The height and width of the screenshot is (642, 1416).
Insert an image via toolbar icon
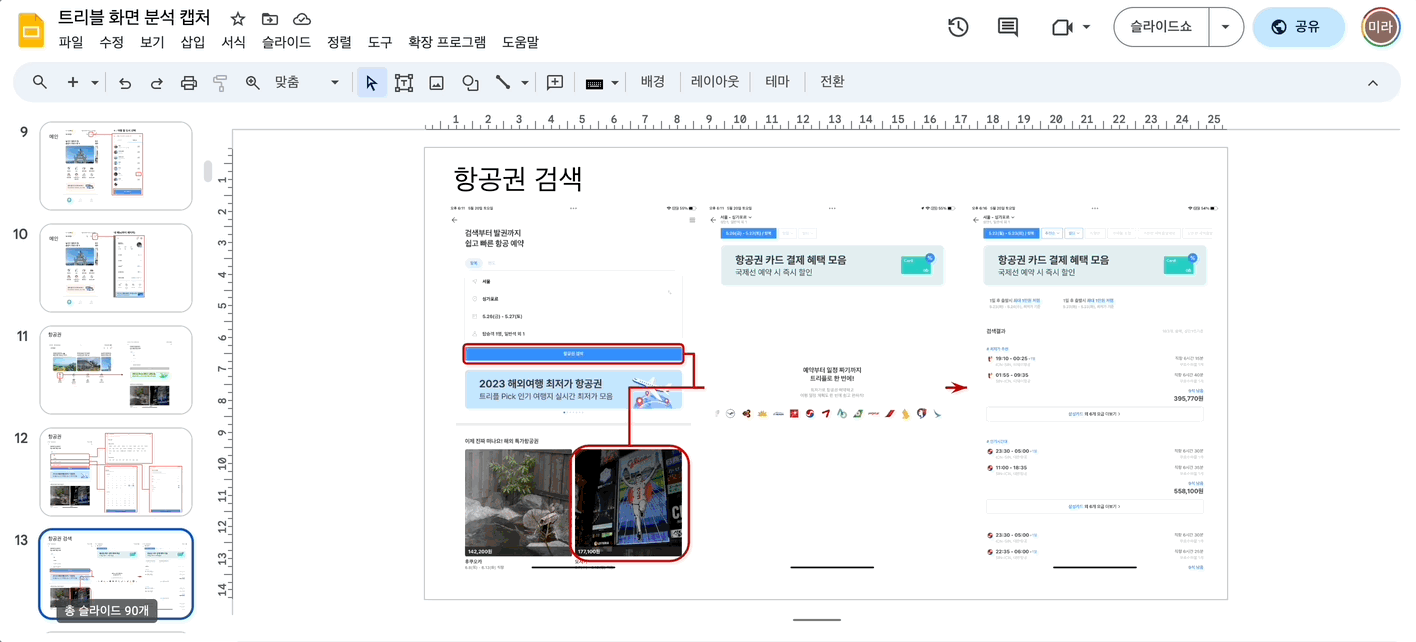pyautogui.click(x=436, y=83)
